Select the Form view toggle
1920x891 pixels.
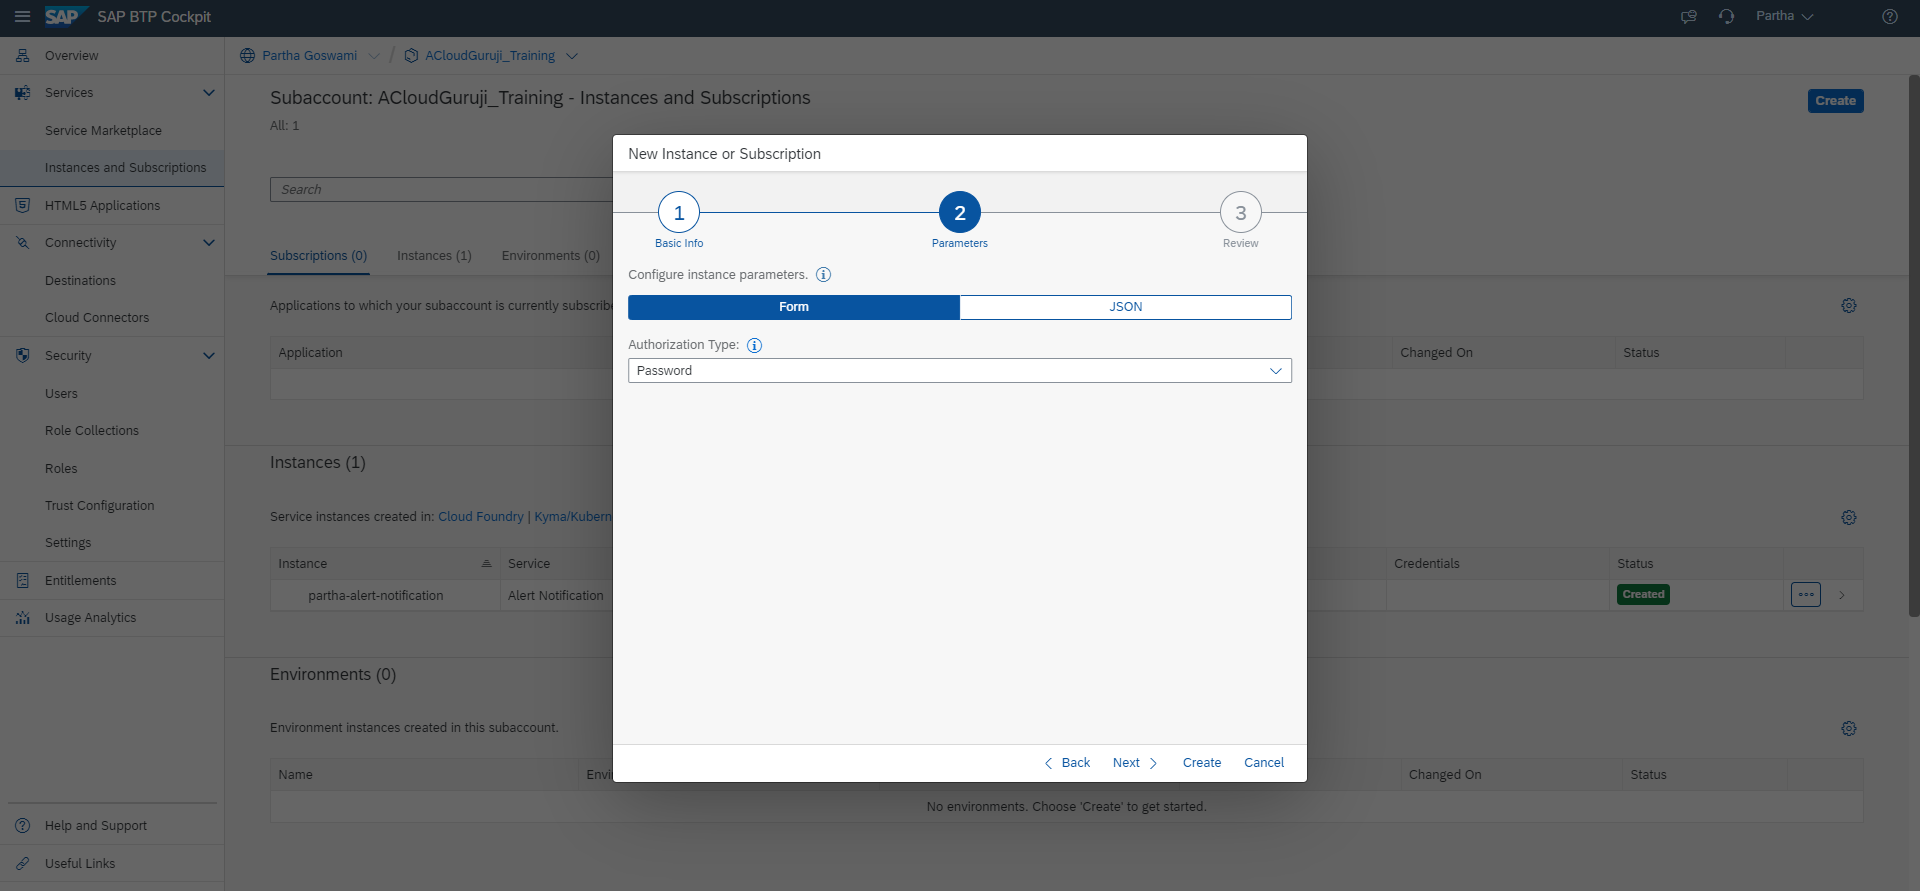(793, 307)
